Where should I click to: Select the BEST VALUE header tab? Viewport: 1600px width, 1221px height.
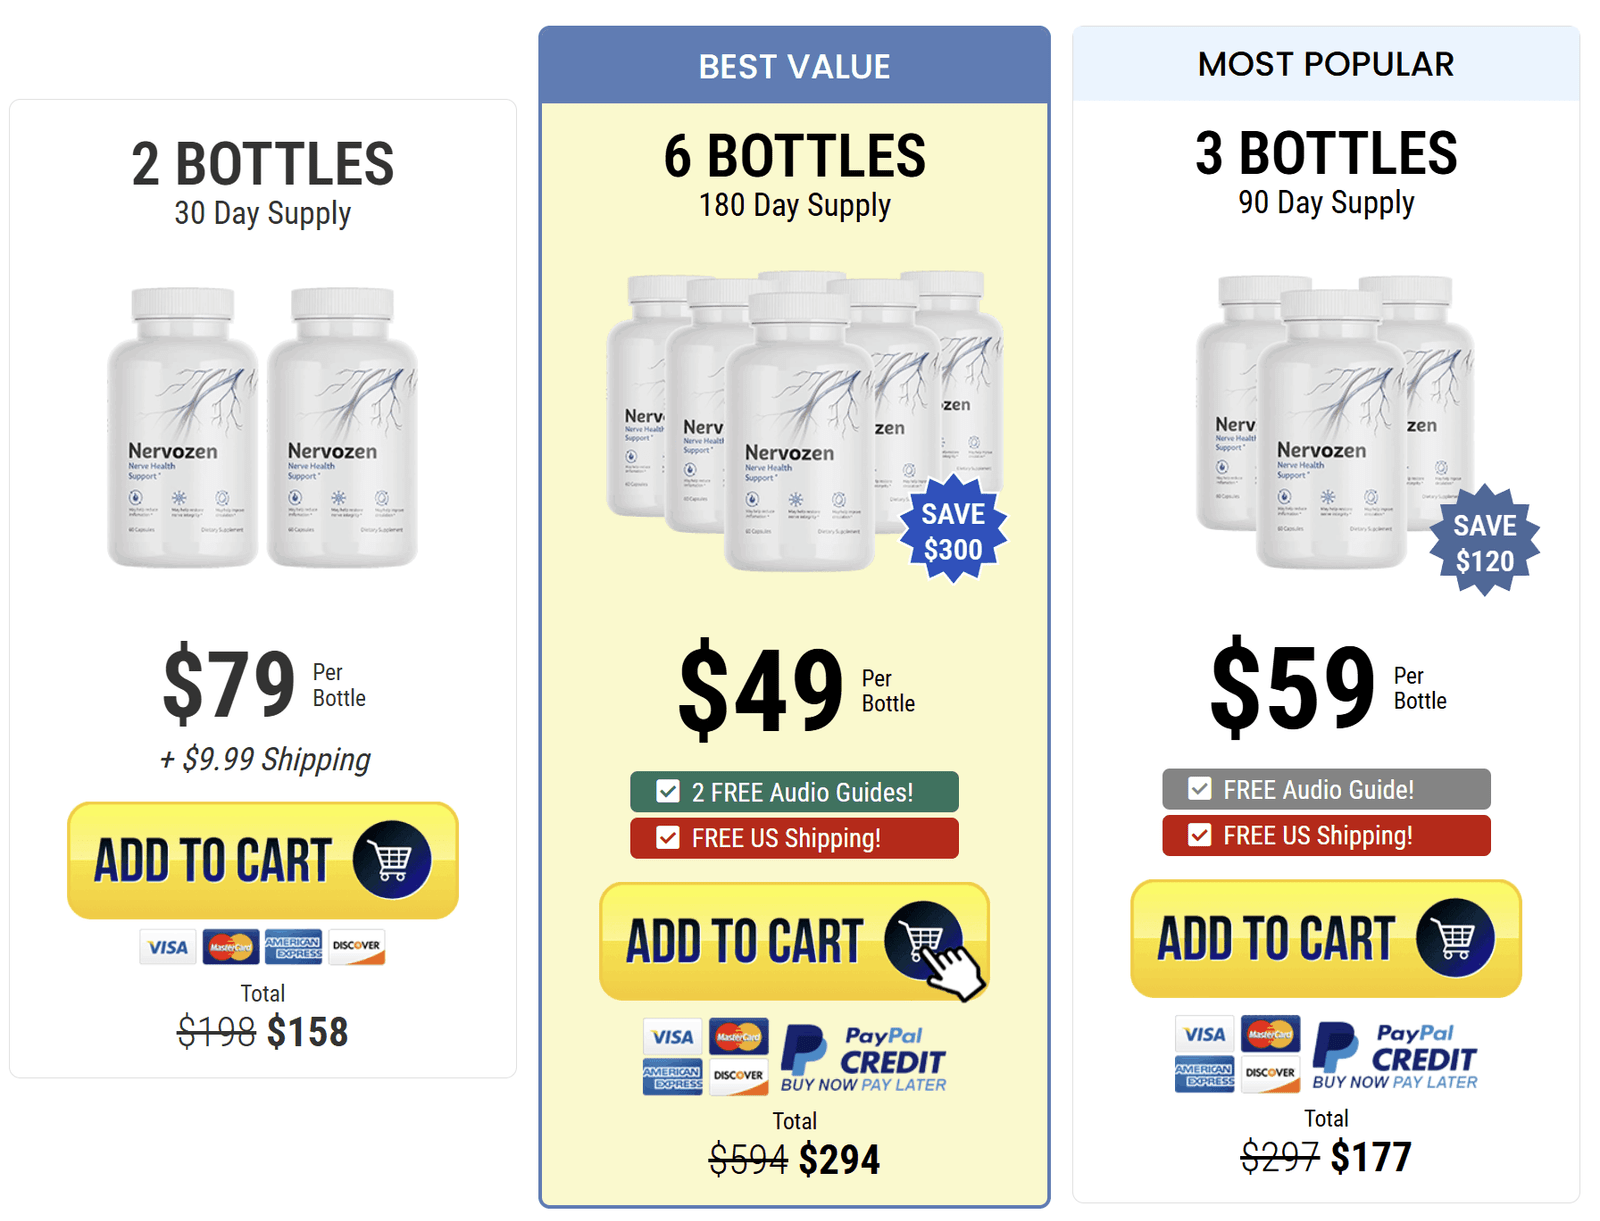pyautogui.click(x=795, y=66)
